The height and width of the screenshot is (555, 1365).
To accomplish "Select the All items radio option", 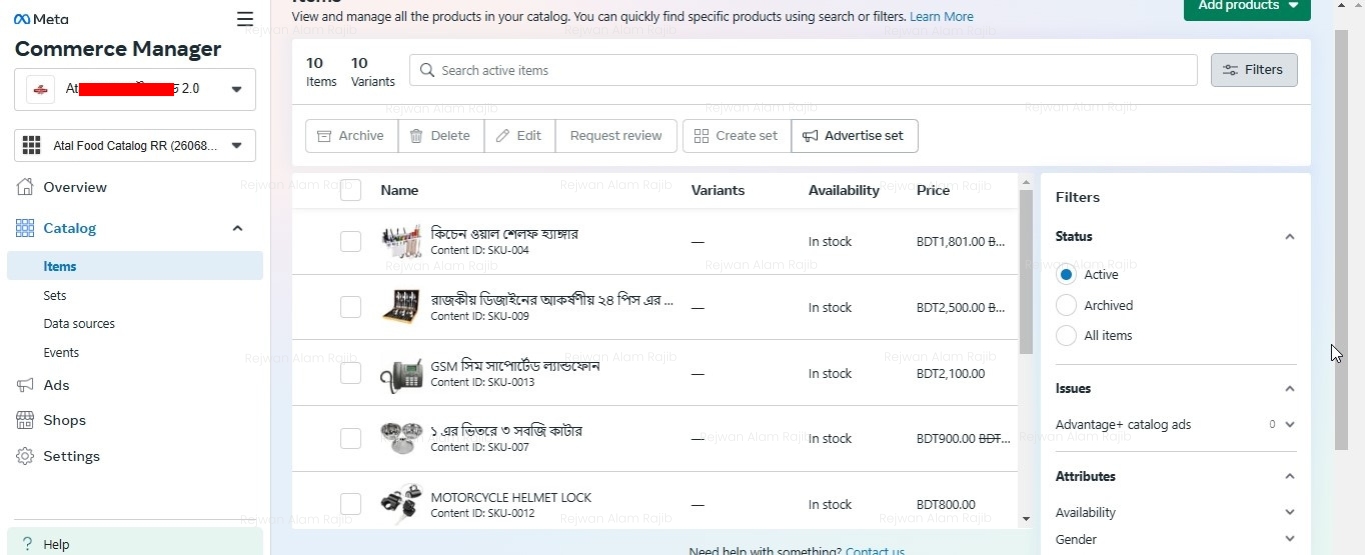I will [x=1066, y=335].
